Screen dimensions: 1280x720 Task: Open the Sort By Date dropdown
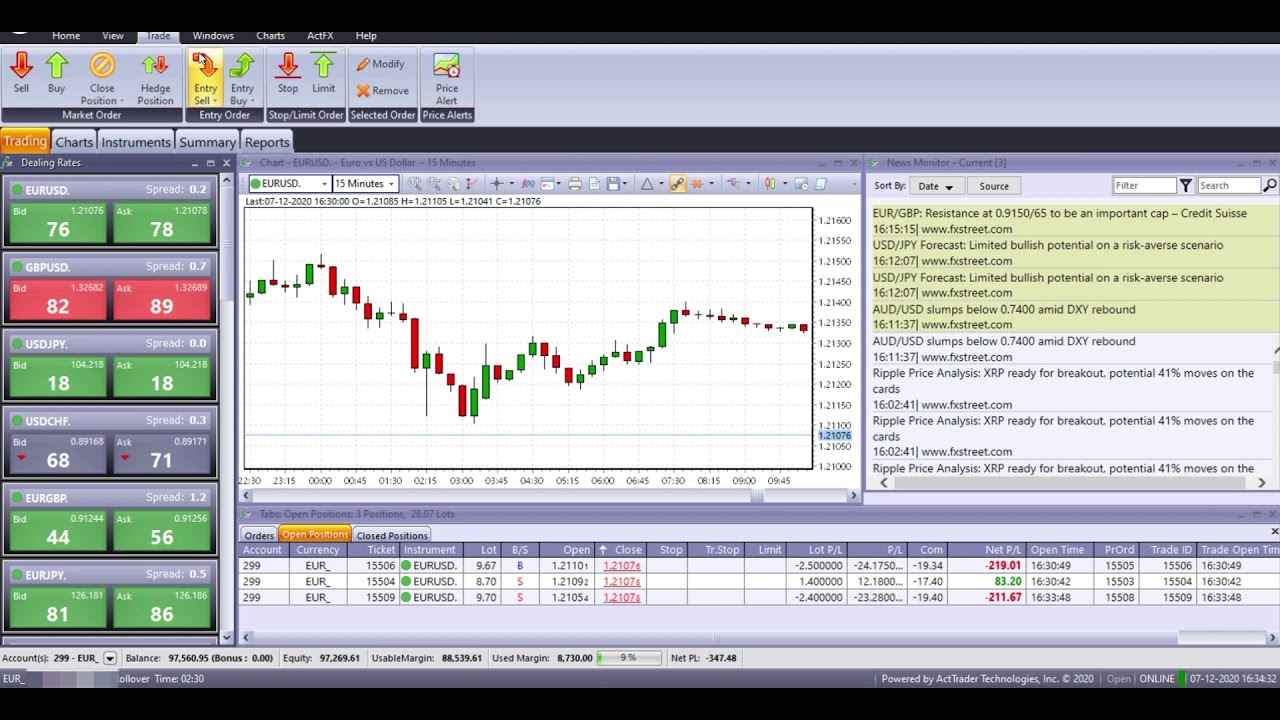[x=936, y=186]
